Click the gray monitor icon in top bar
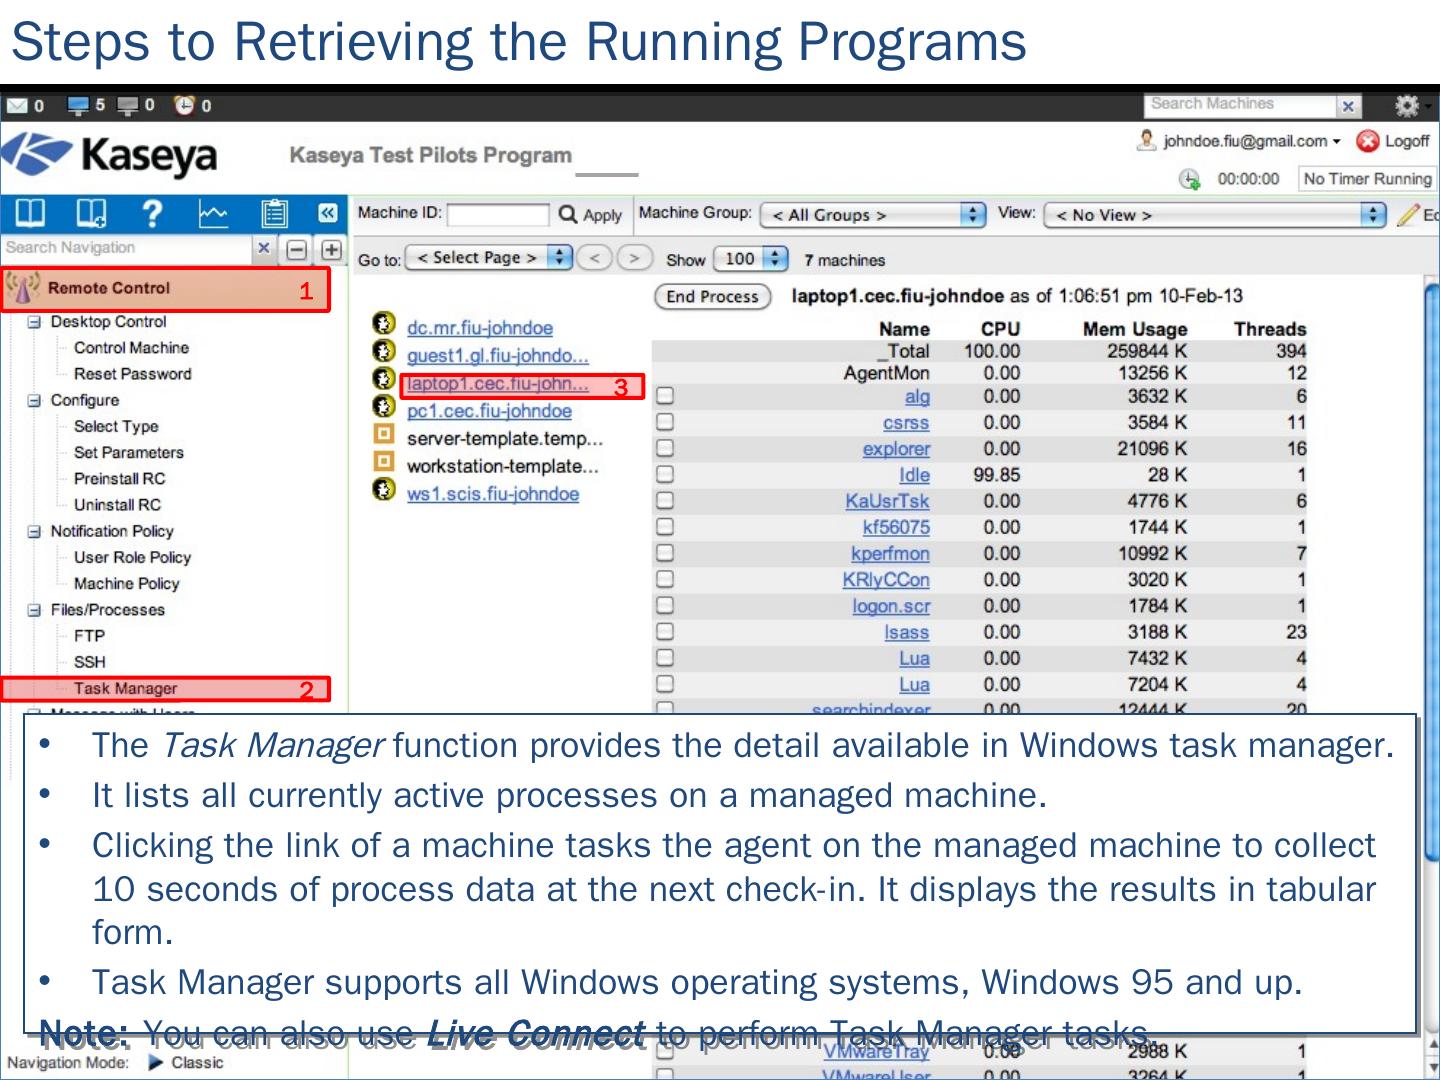The width and height of the screenshot is (1440, 1080). point(129,105)
